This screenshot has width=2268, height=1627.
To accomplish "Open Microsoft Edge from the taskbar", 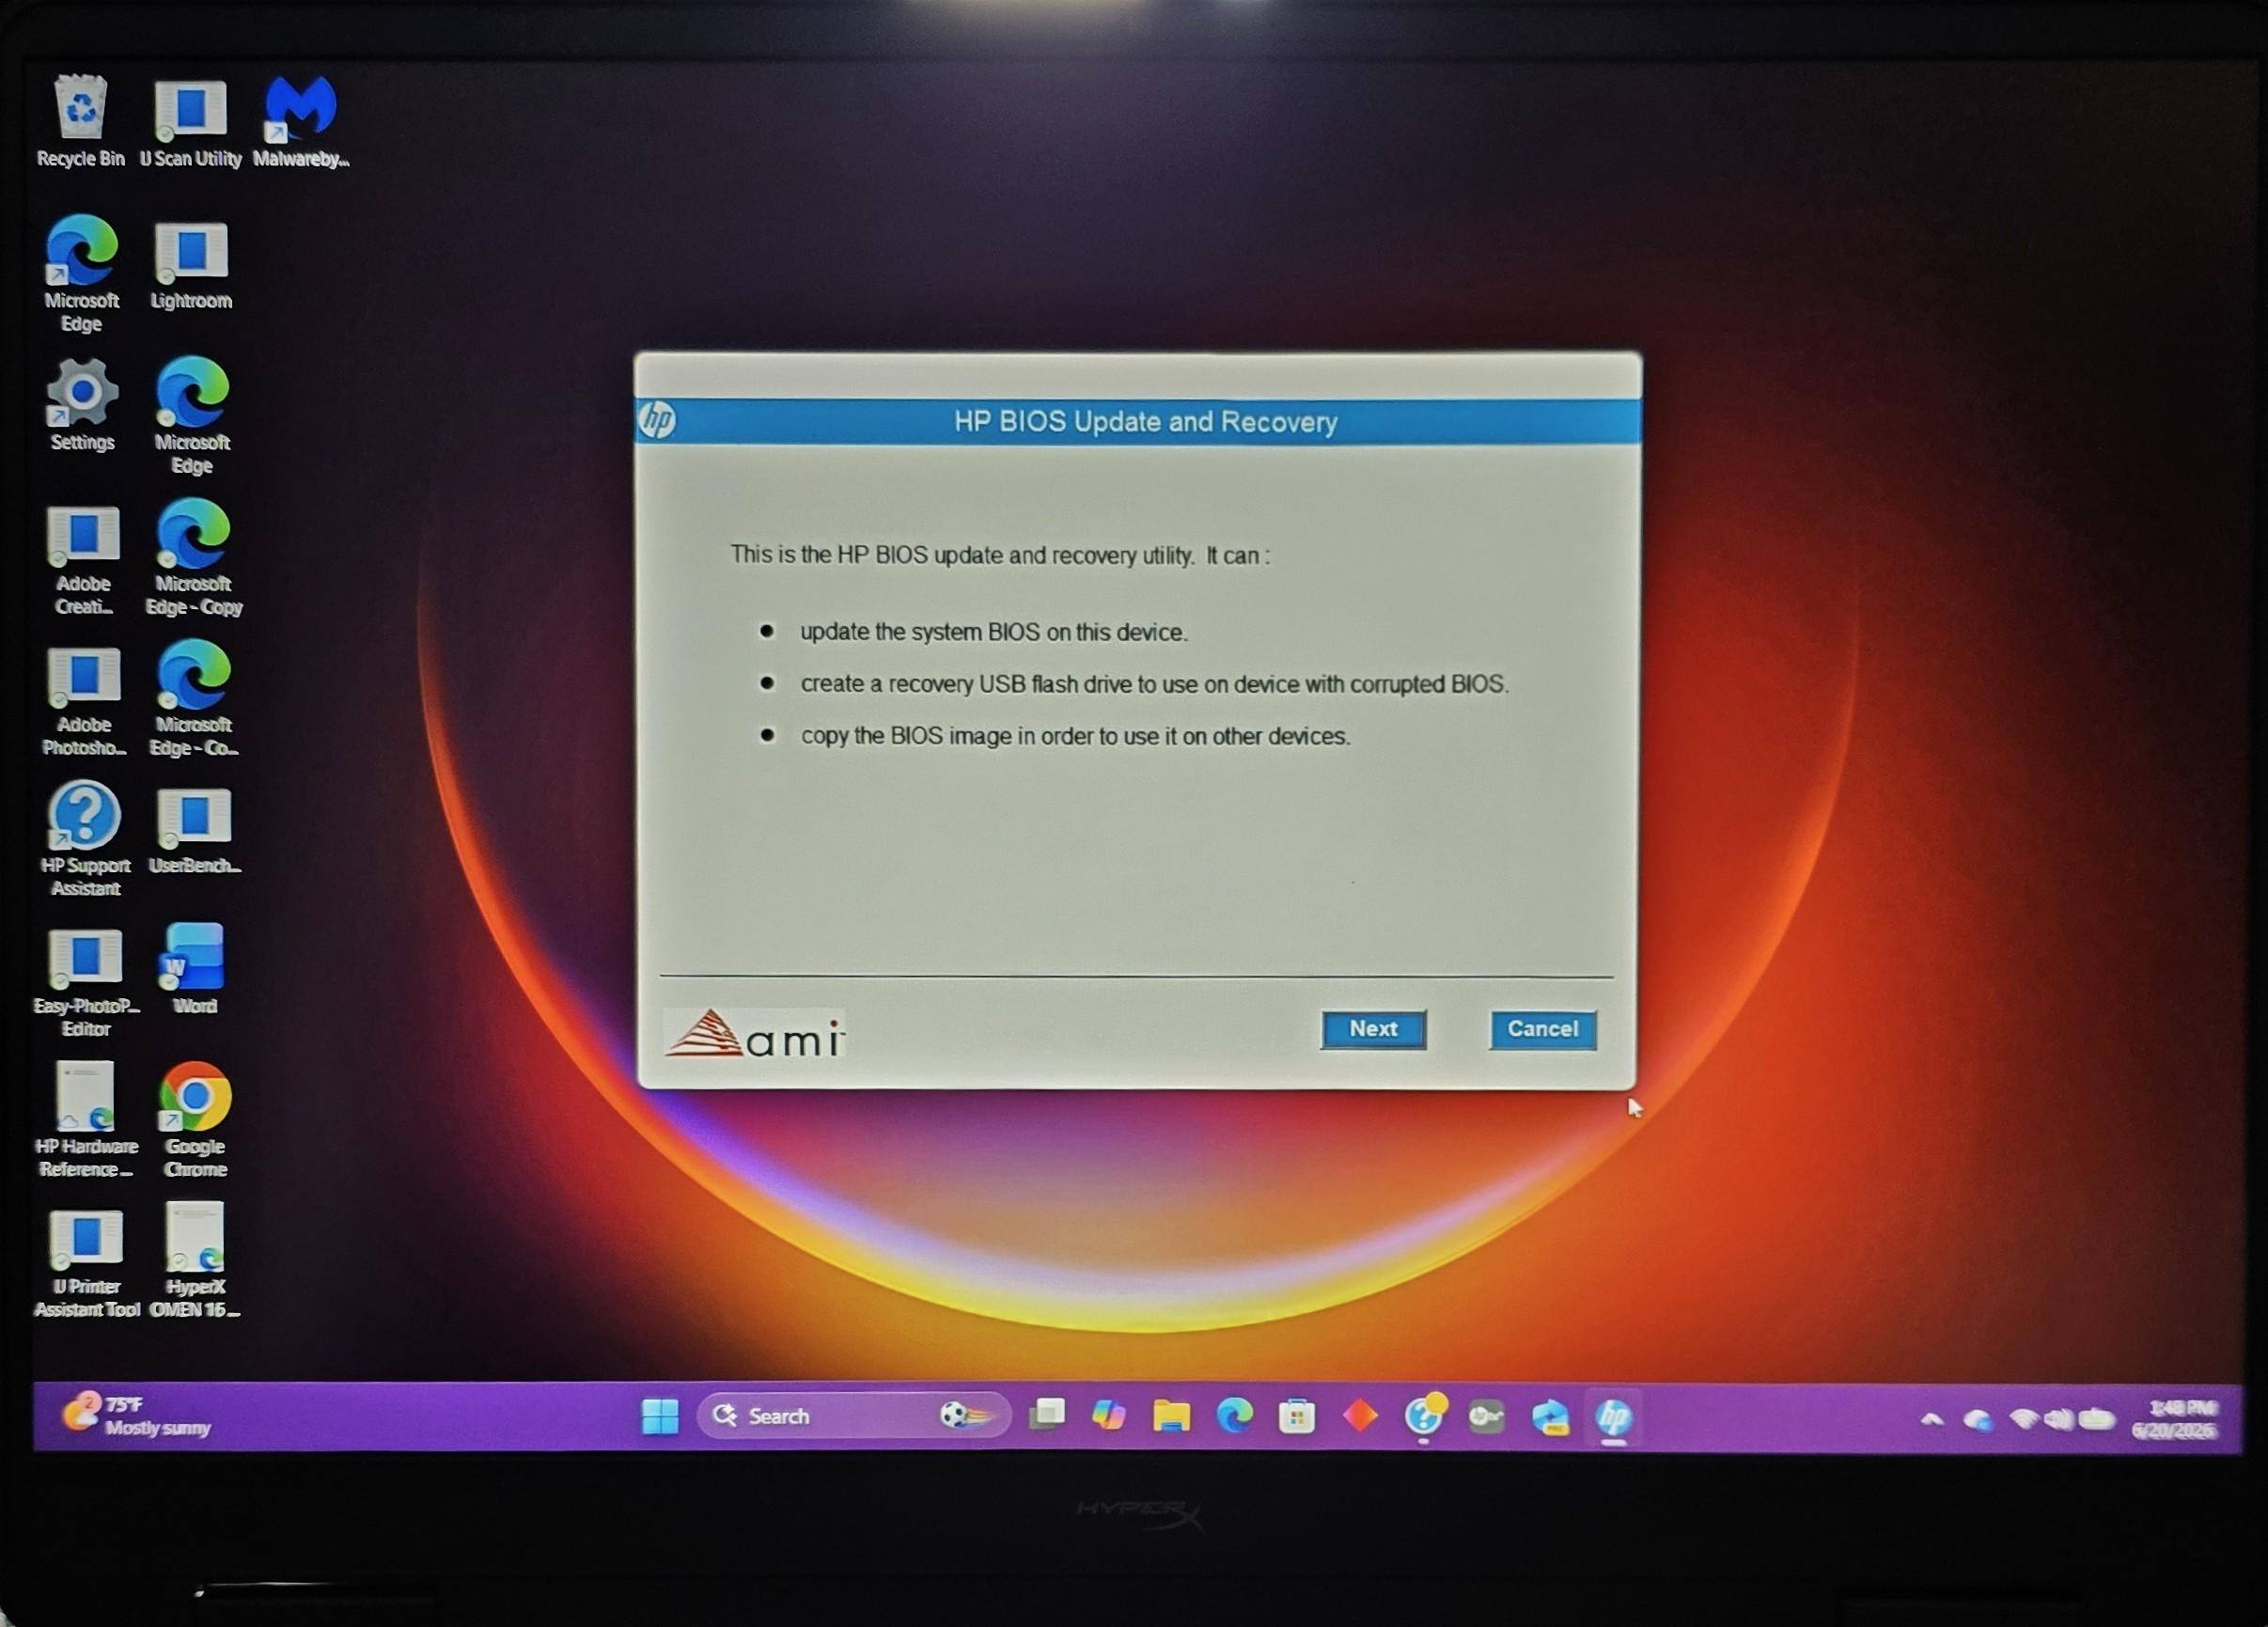I will point(1234,1416).
